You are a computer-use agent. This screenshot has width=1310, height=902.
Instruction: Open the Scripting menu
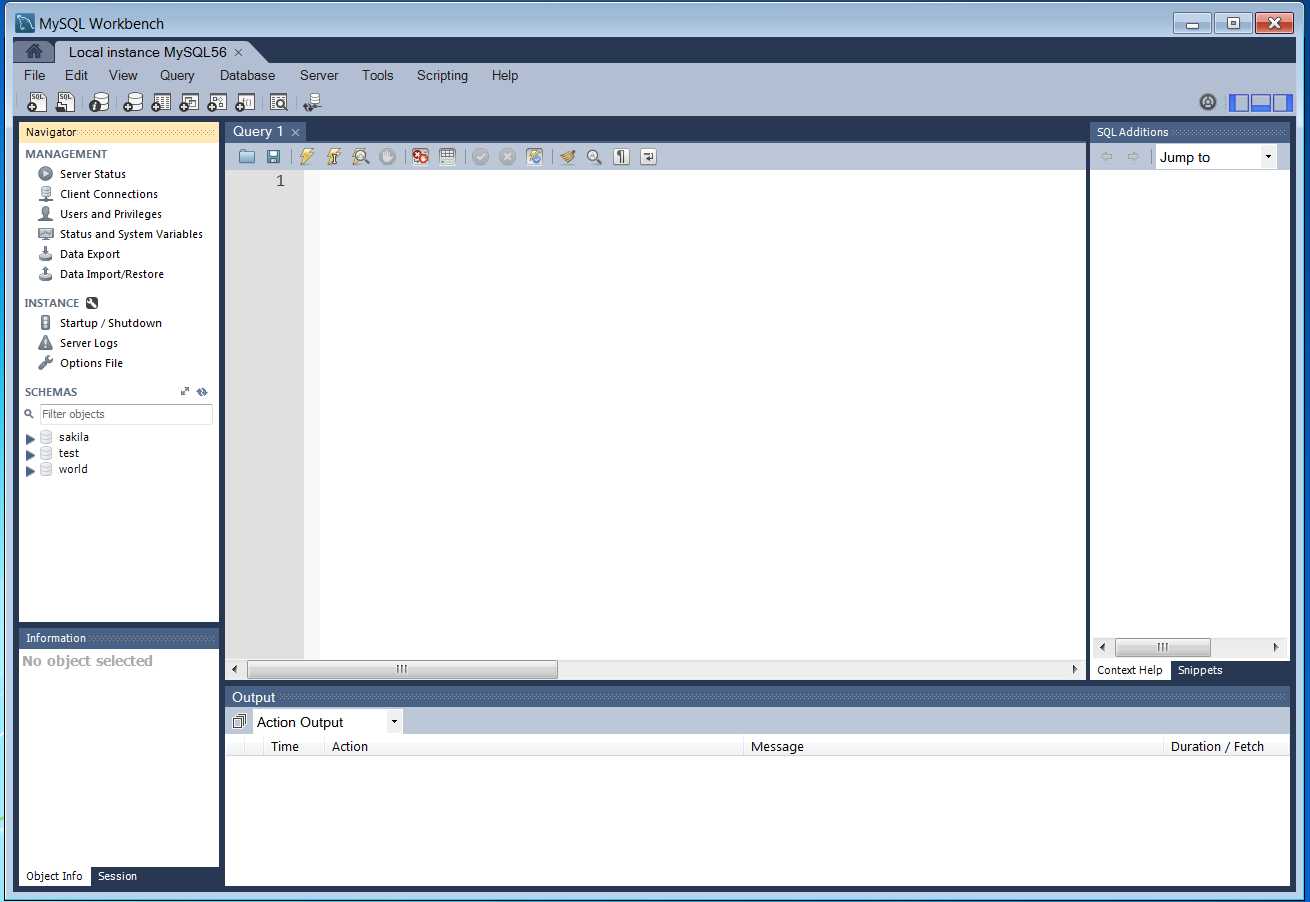pos(442,75)
